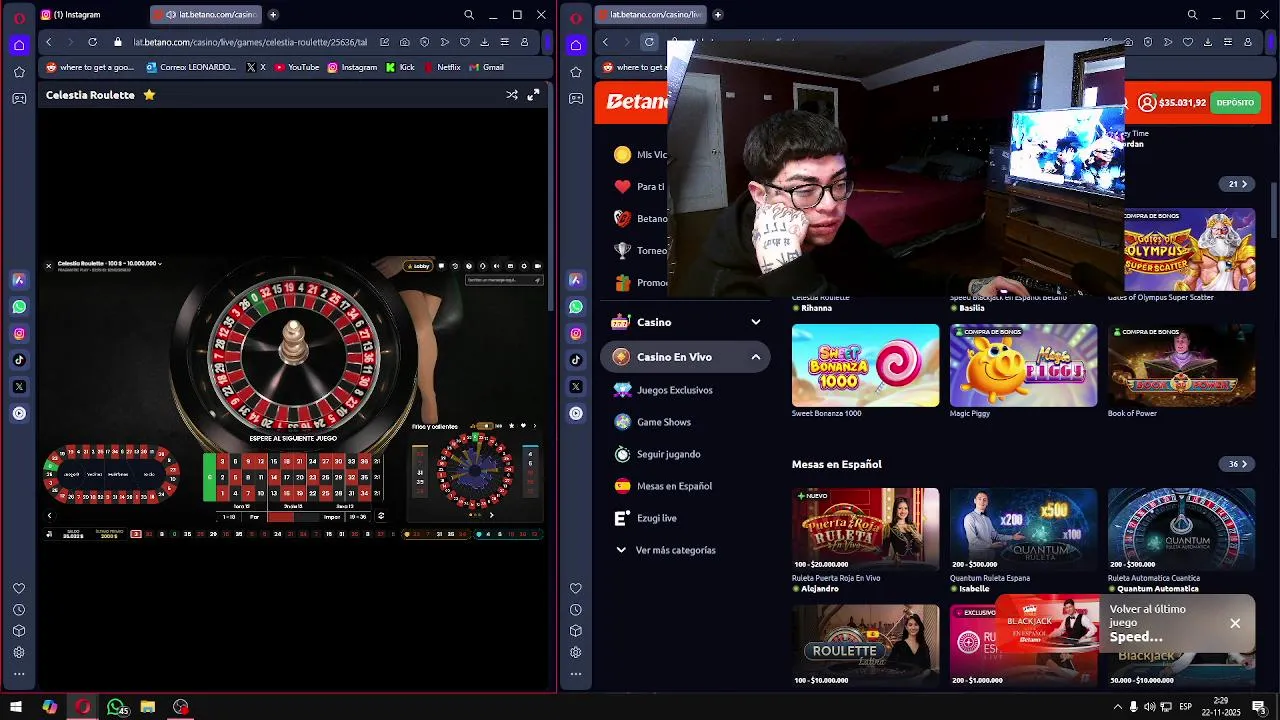Viewport: 1280px width, 720px height.
Task: Open Opera sidebar GX Corner gamepad in left window
Action: point(19,98)
